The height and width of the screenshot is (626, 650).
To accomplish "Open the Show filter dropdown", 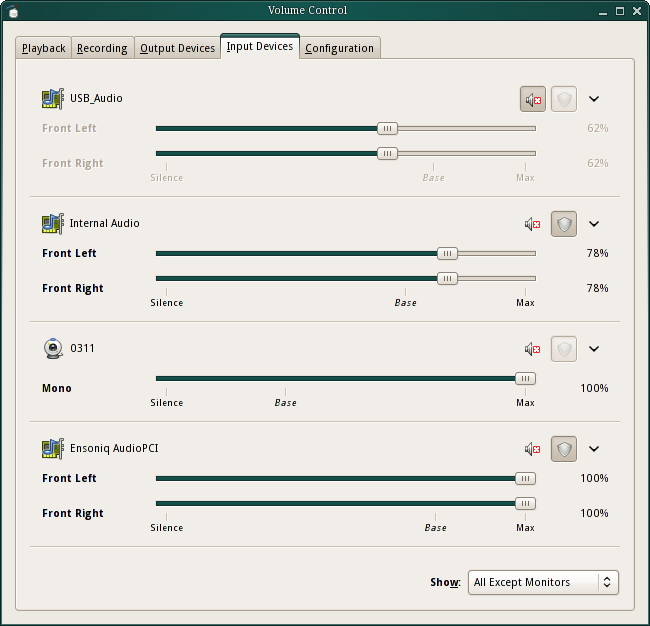I will click(543, 582).
